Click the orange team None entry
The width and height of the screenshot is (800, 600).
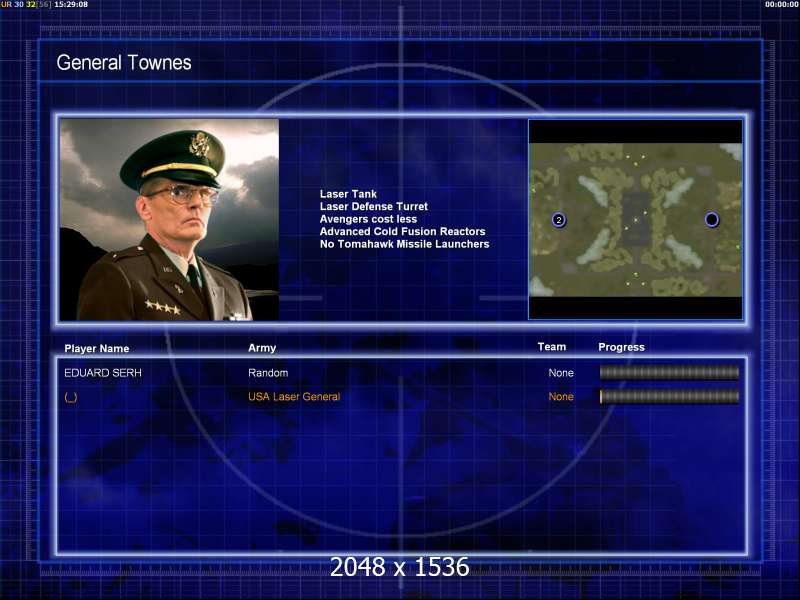pos(561,396)
